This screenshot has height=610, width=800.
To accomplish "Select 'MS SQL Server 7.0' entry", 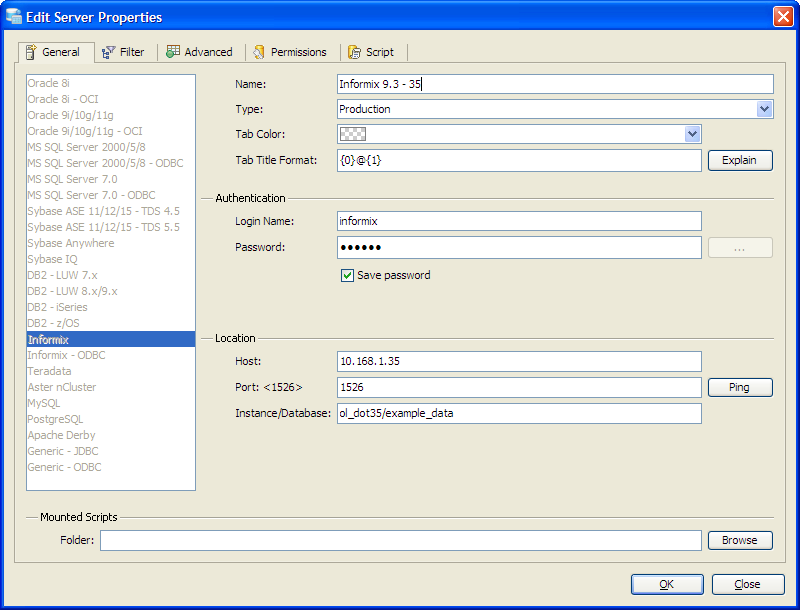I will [111, 179].
